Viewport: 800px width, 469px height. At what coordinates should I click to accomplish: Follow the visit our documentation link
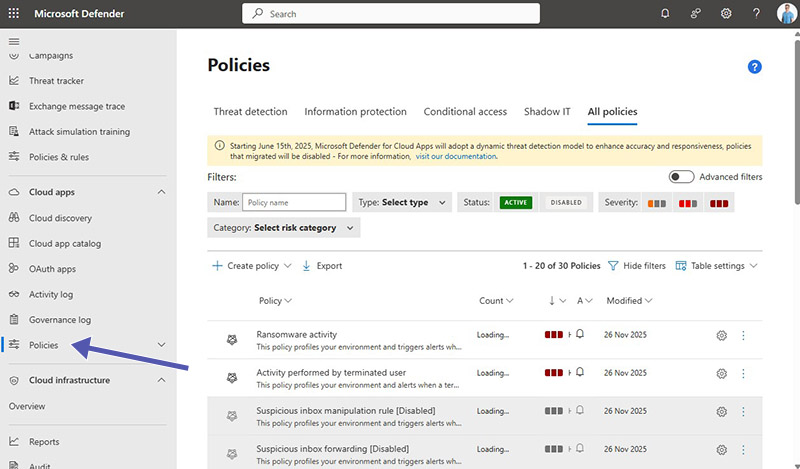pos(456,156)
